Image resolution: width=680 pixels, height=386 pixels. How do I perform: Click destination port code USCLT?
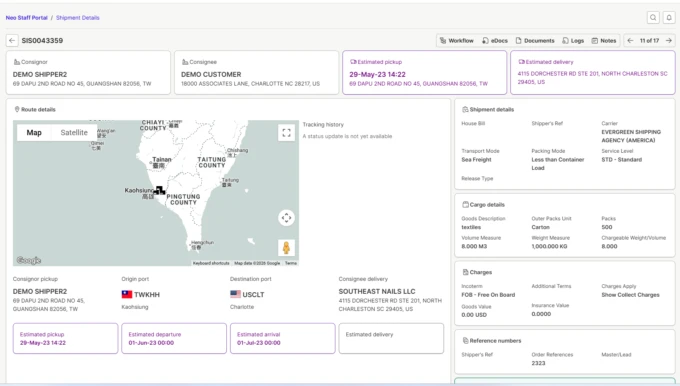[x=253, y=294]
